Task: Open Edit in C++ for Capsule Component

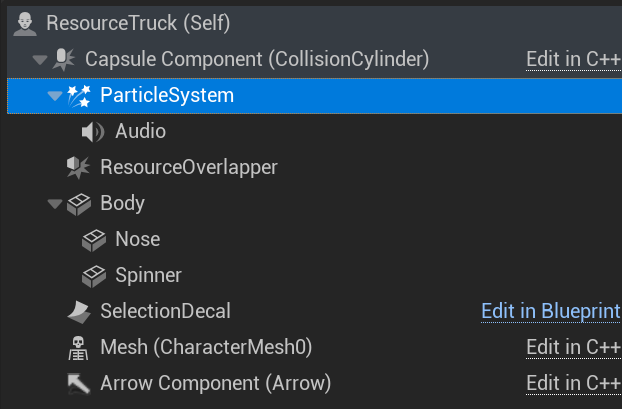Action: click(x=573, y=59)
